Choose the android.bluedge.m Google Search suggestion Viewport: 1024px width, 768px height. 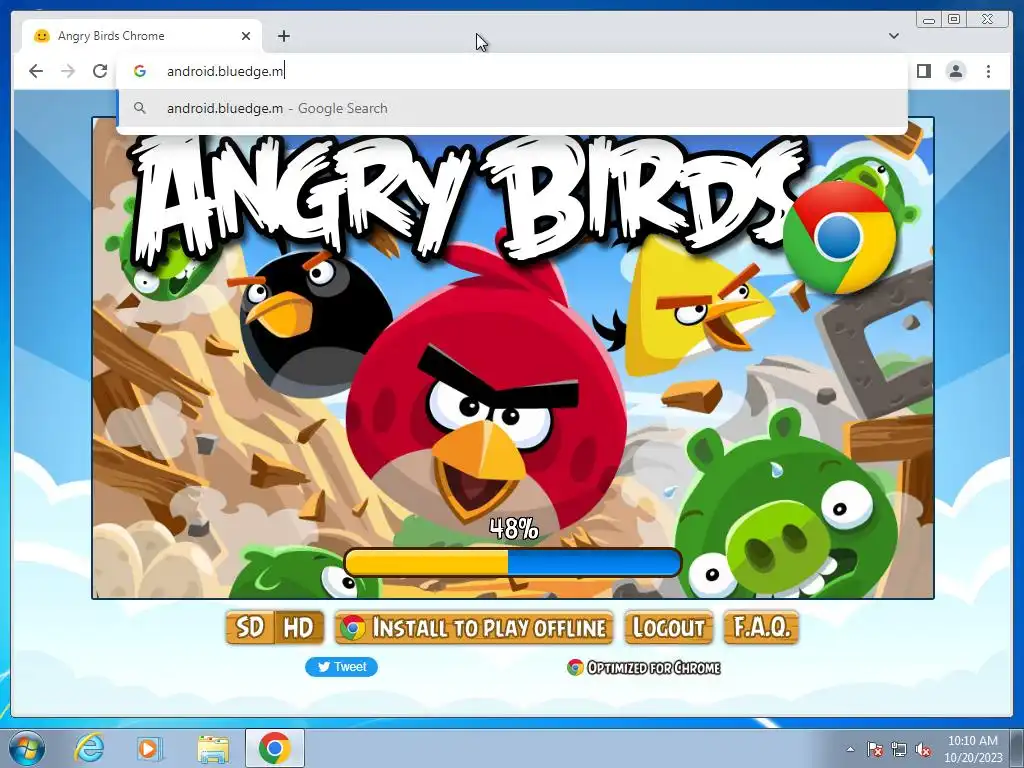[512, 108]
